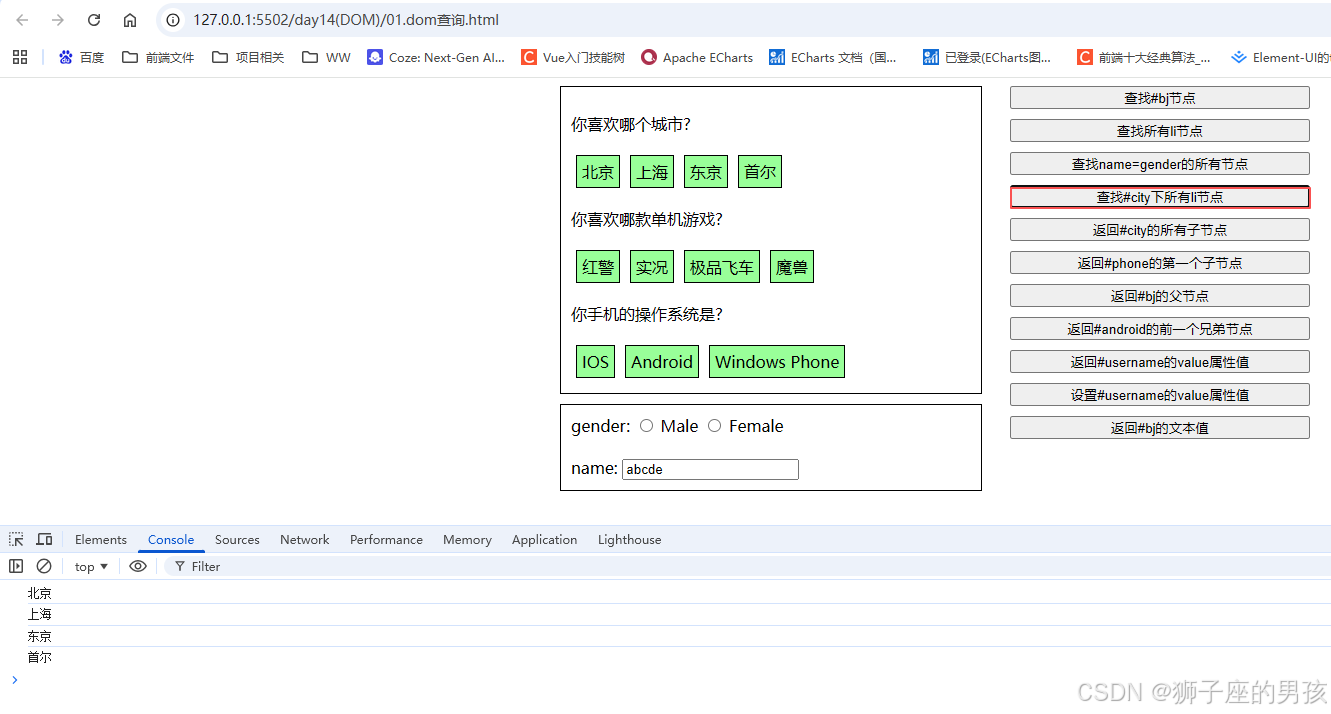Click the 设置#username的value属性值 button
The width and height of the screenshot is (1331, 714).
point(1159,395)
